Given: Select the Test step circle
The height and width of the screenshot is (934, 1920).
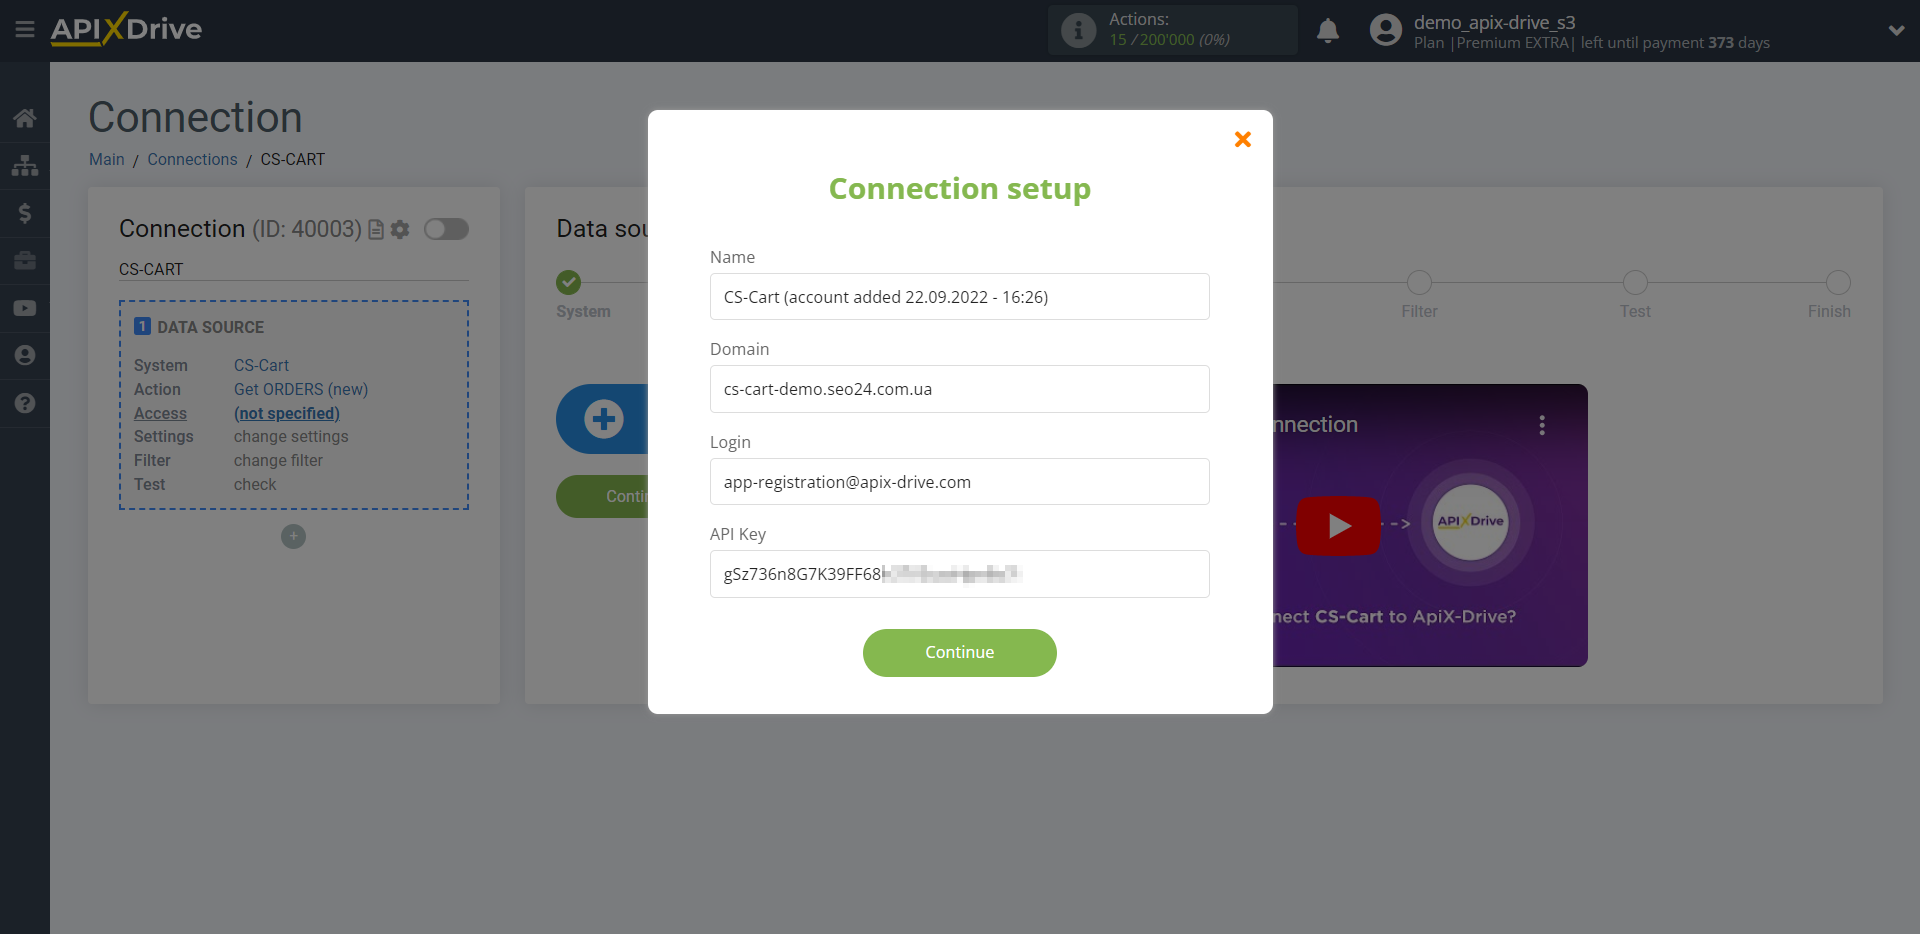Looking at the screenshot, I should pos(1635,283).
